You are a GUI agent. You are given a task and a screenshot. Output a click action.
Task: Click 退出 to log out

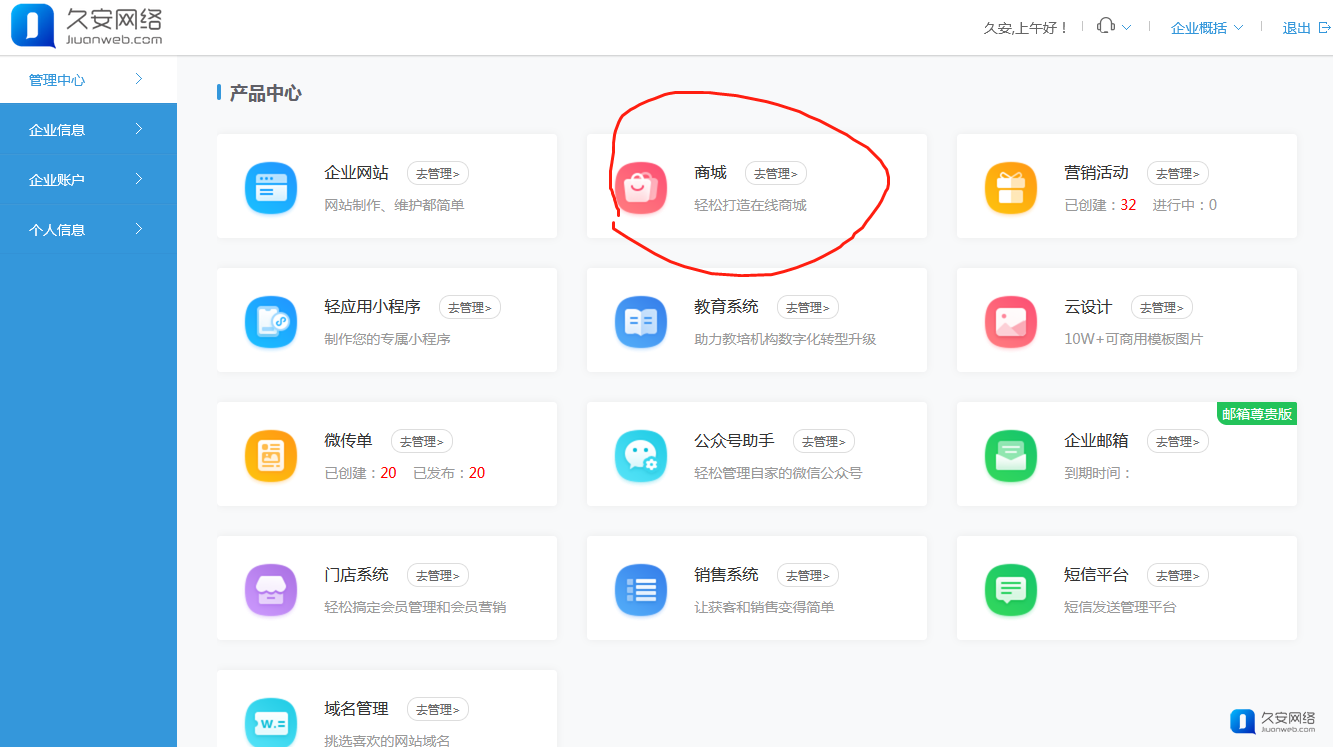[1295, 27]
